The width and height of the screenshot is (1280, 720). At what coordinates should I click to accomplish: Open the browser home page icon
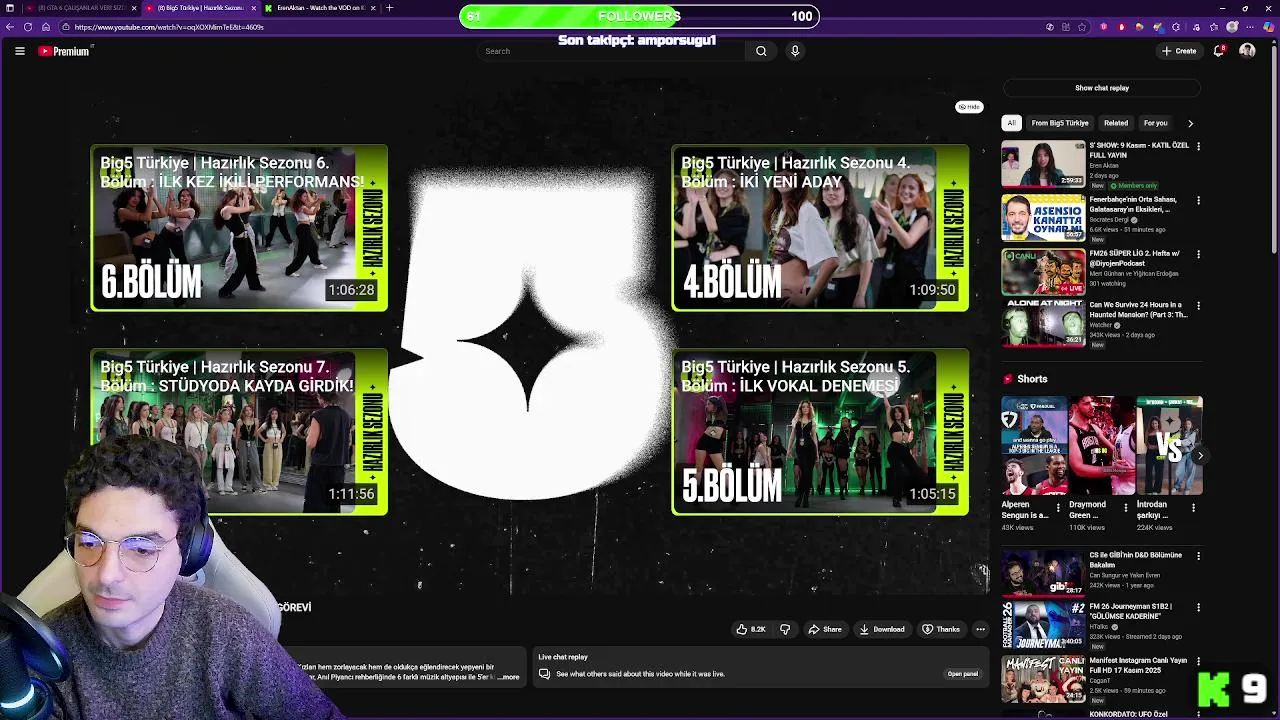(x=46, y=27)
